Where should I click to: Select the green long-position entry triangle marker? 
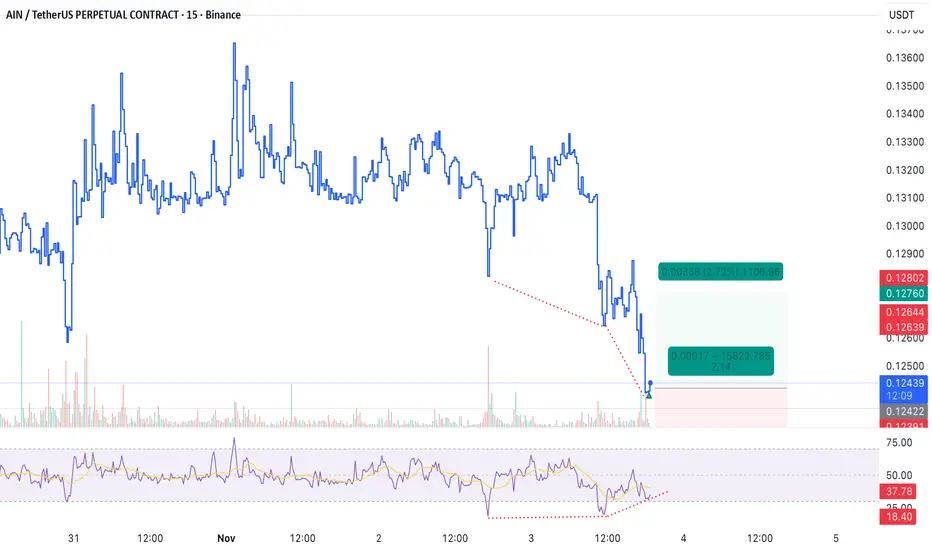(649, 395)
